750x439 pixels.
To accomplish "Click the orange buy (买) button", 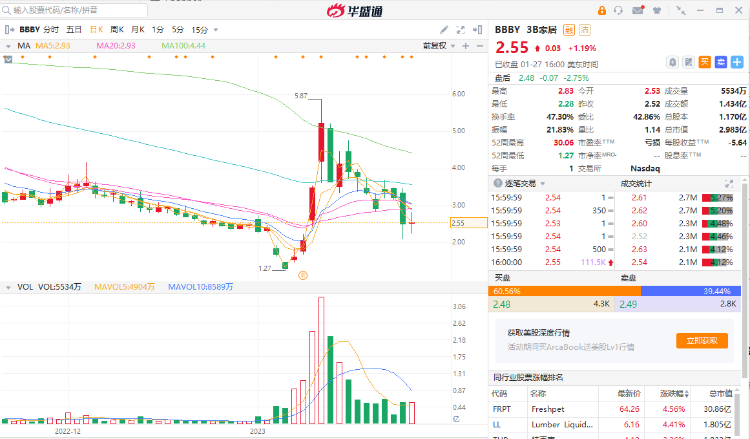I will click(x=705, y=62).
